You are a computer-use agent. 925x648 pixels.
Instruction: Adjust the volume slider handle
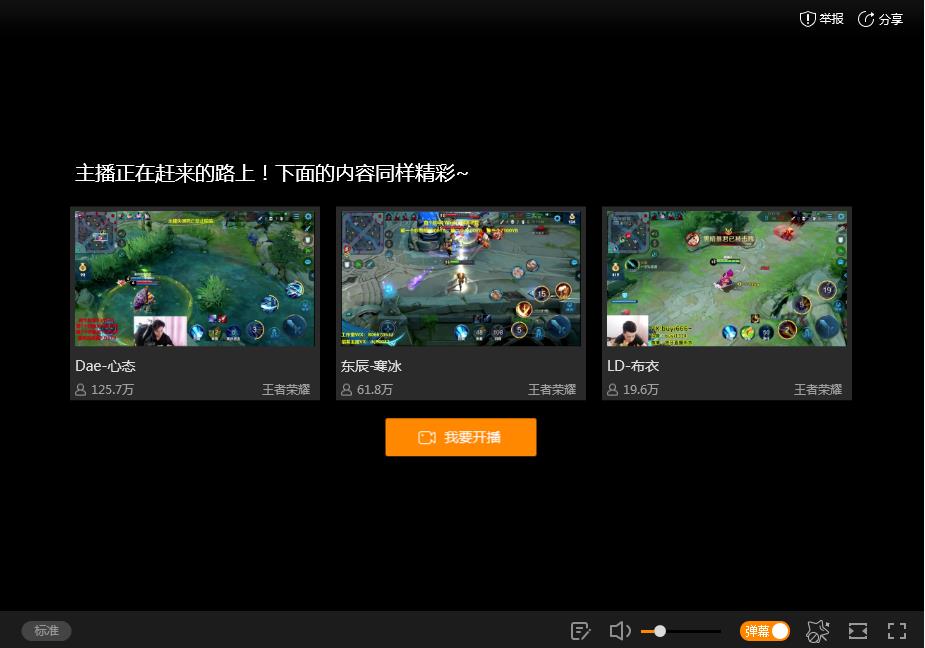click(660, 631)
